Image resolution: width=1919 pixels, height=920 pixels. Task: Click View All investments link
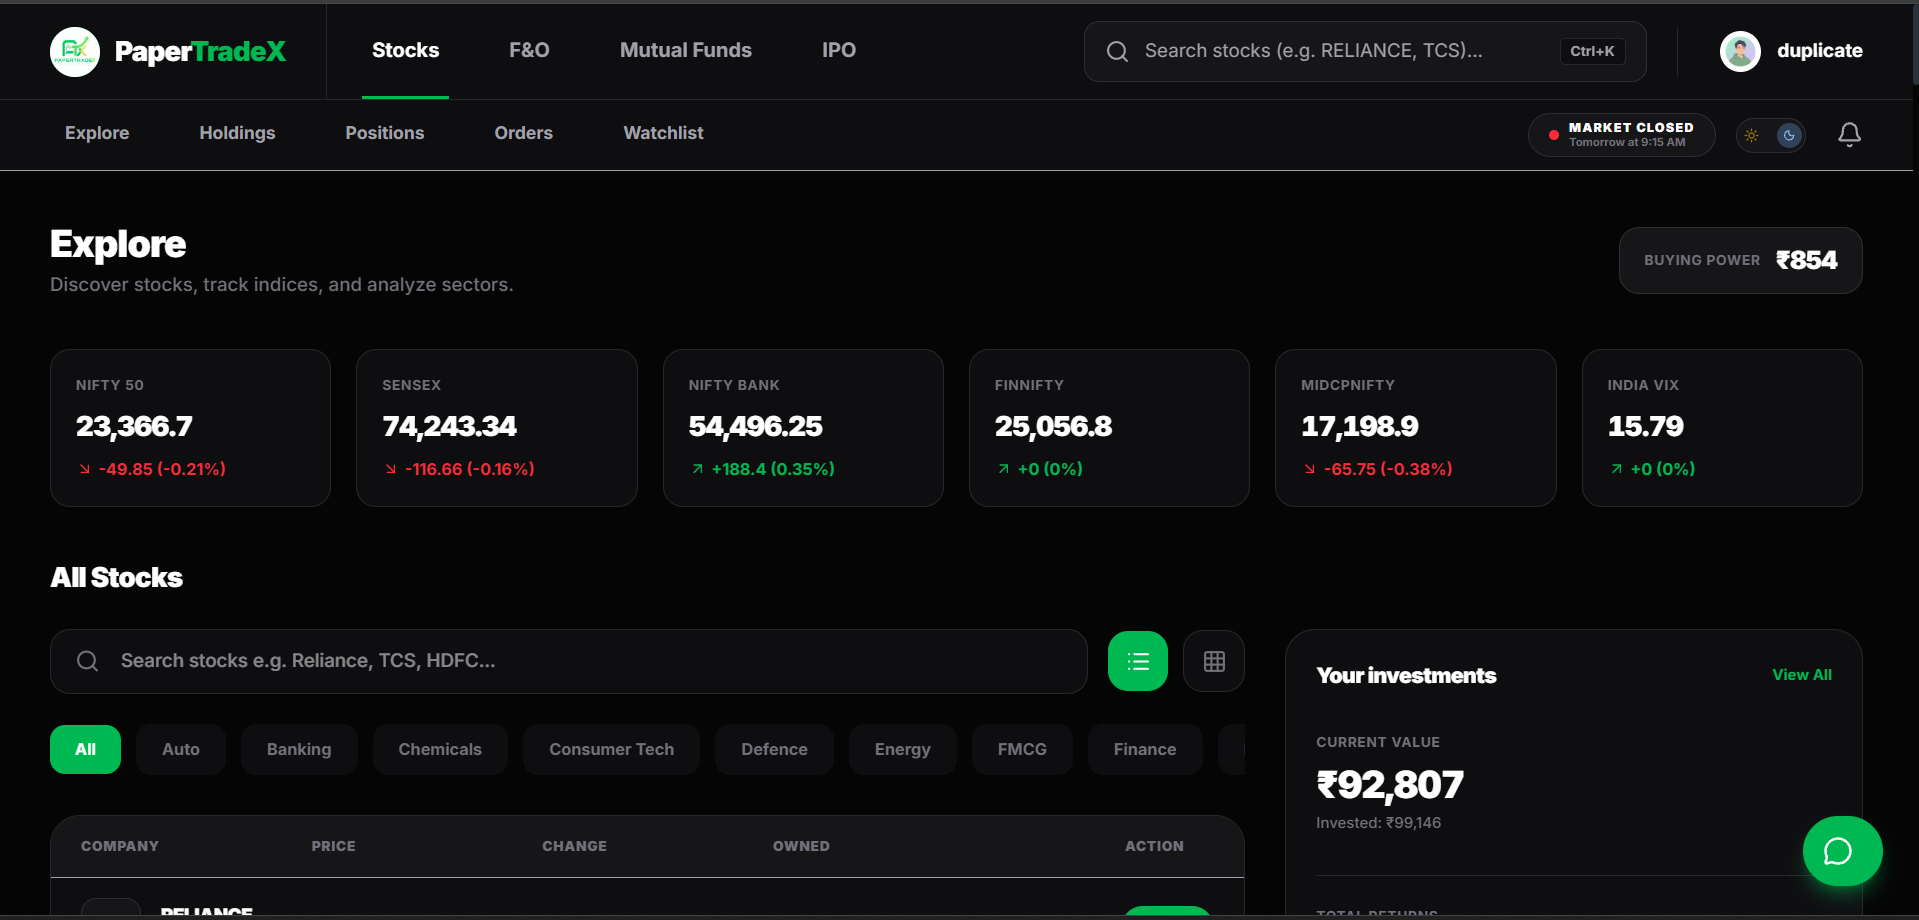[x=1802, y=675]
